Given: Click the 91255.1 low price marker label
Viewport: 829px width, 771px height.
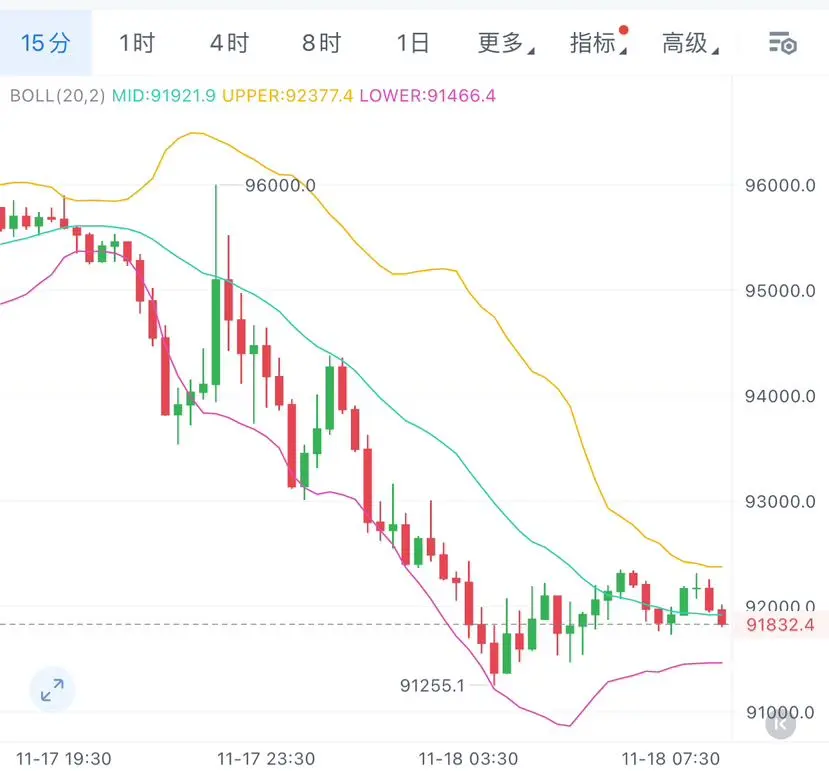Looking at the screenshot, I should click(x=432, y=686).
